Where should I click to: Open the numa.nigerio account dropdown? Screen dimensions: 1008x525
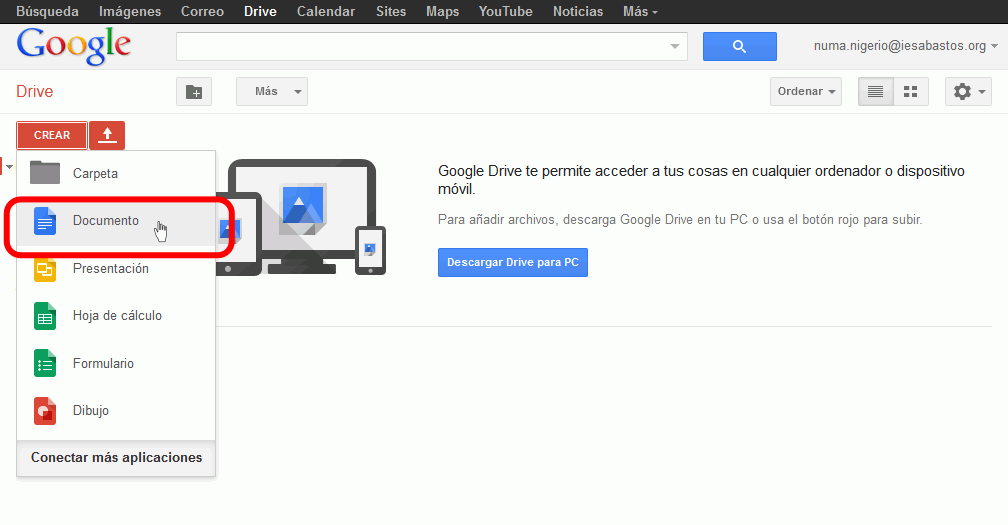[x=906, y=46]
